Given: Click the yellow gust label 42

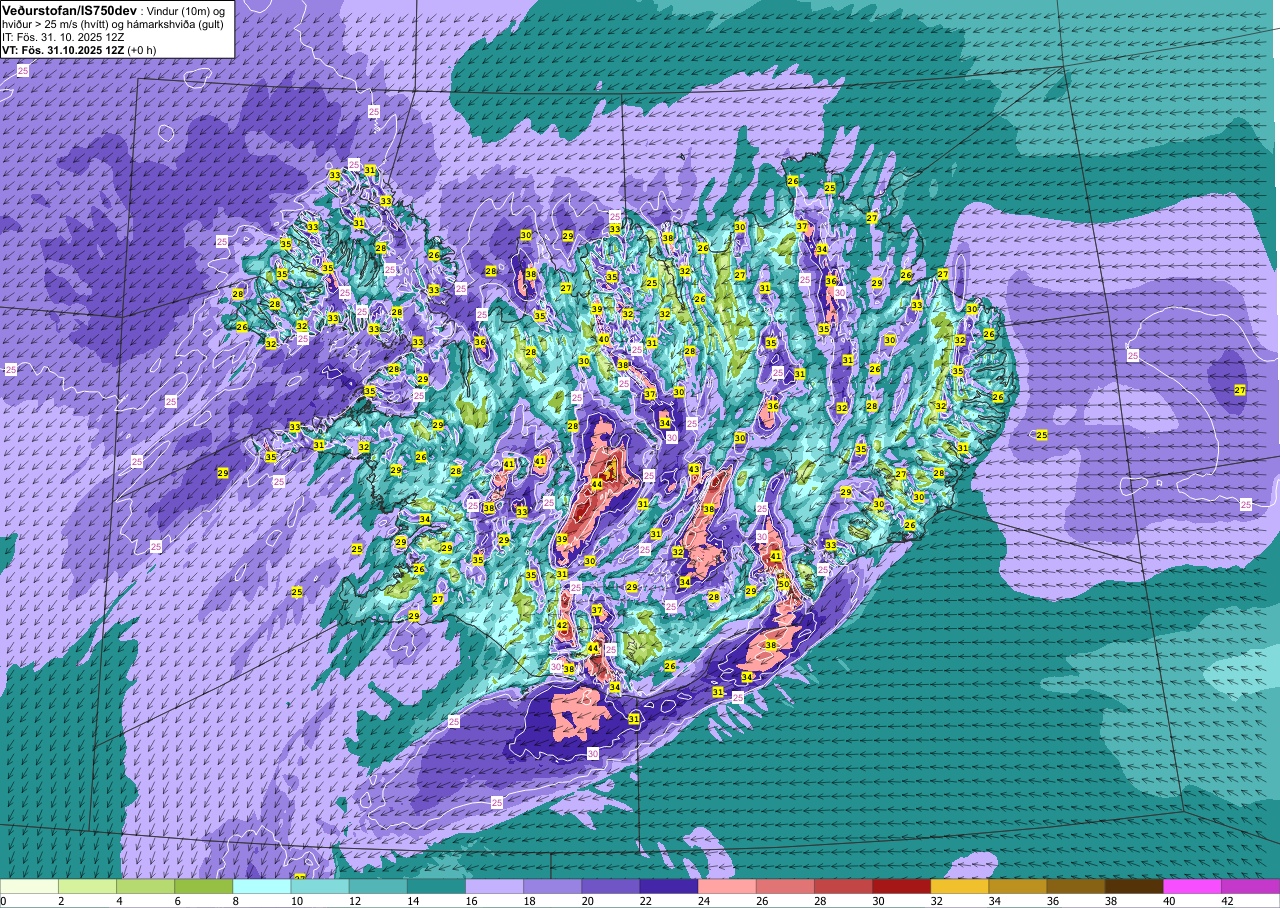Looking at the screenshot, I should (x=562, y=626).
